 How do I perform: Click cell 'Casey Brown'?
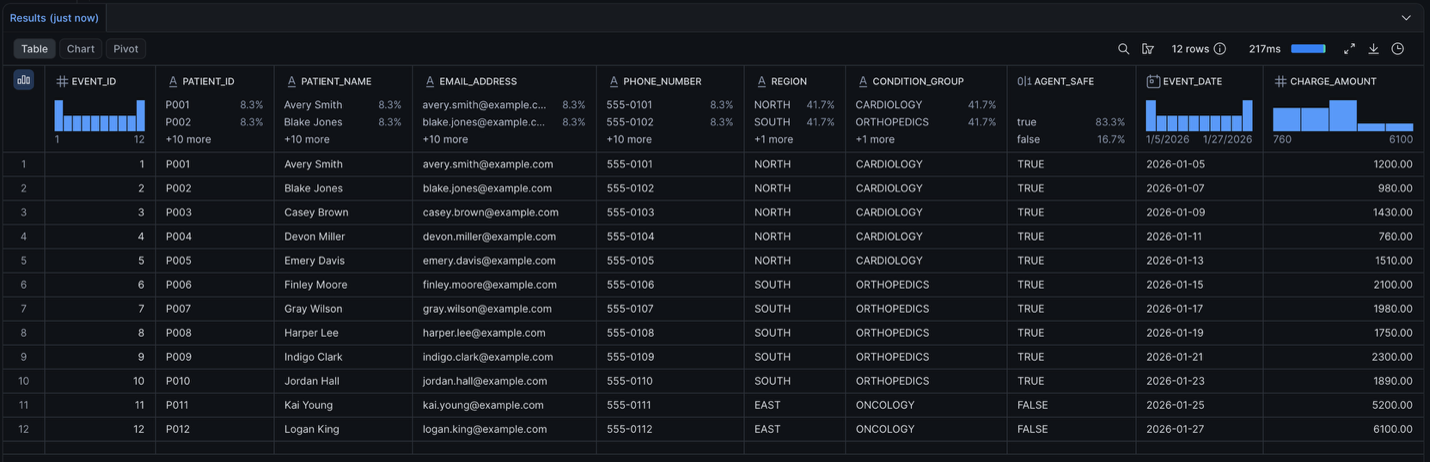click(x=343, y=212)
